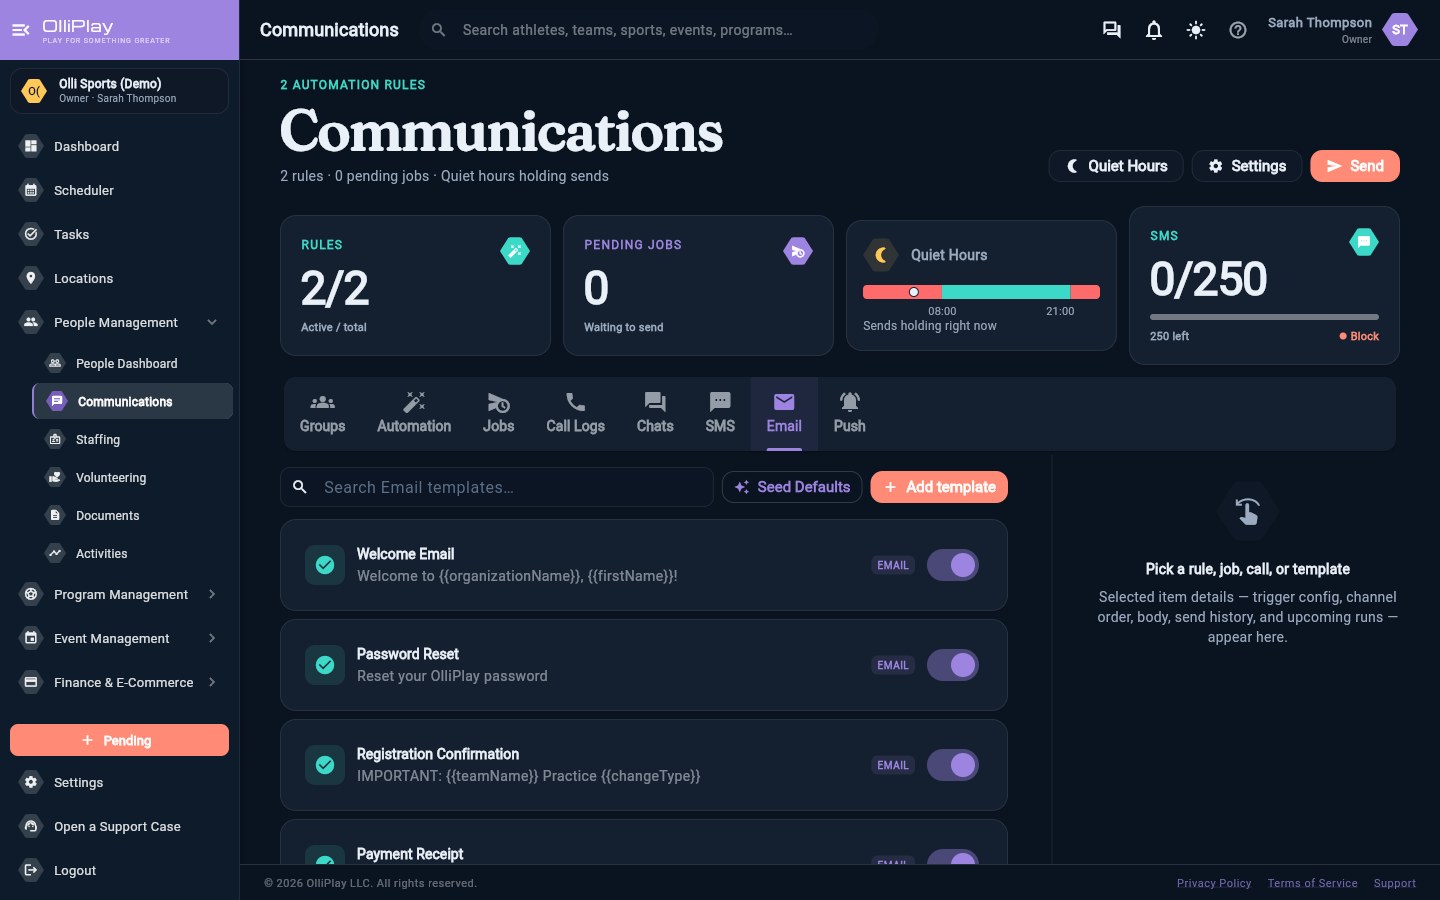Click the Welcome Email check icon
The image size is (1440, 900).
[x=325, y=565]
